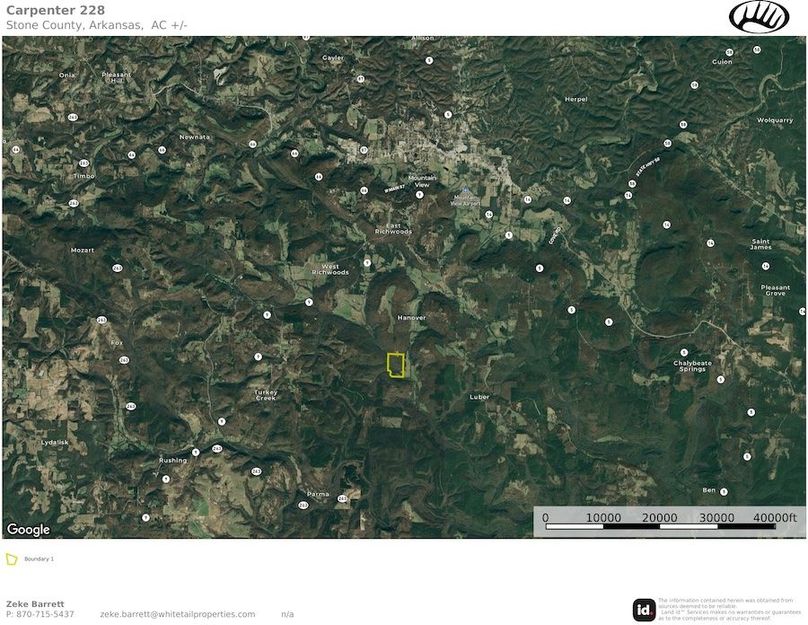
Task: Click the Land id disclaimer text
Action: (729, 609)
